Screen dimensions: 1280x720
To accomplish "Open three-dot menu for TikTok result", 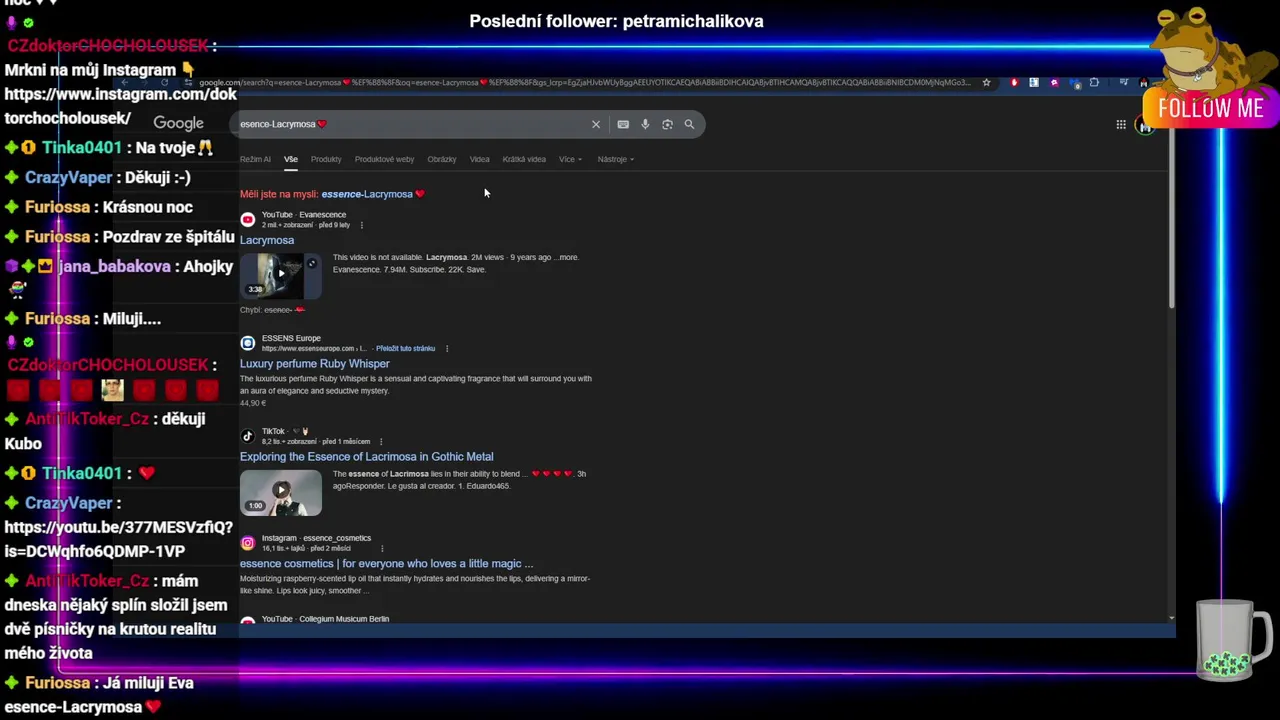I will 380,442.
